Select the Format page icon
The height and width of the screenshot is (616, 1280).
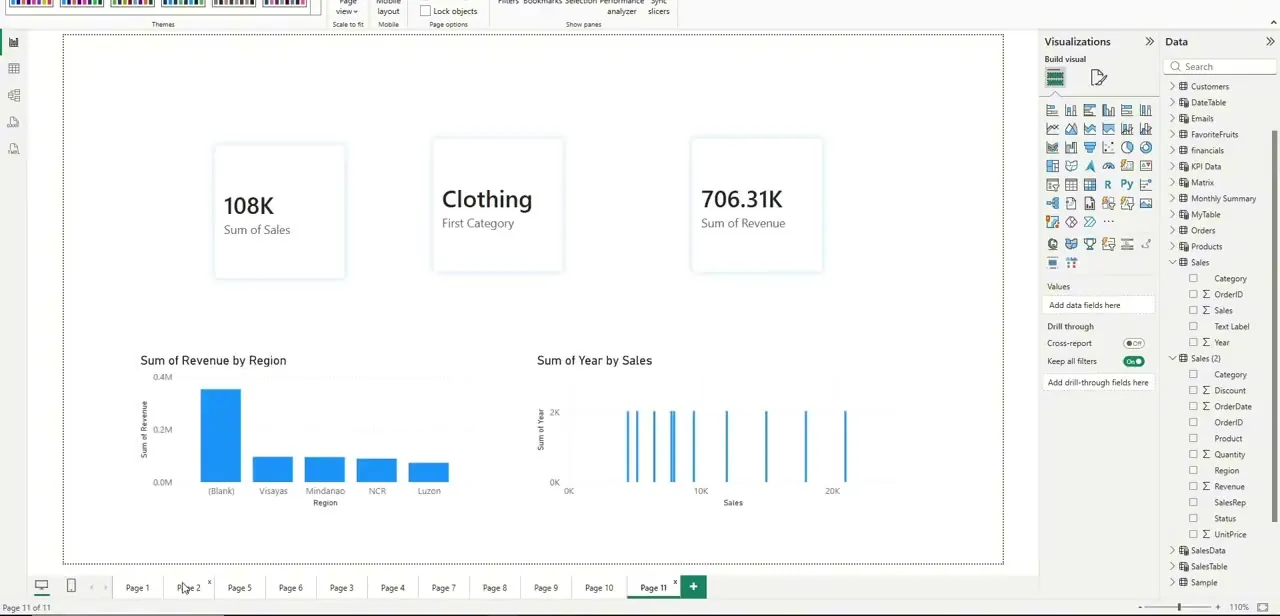pyautogui.click(x=1098, y=78)
